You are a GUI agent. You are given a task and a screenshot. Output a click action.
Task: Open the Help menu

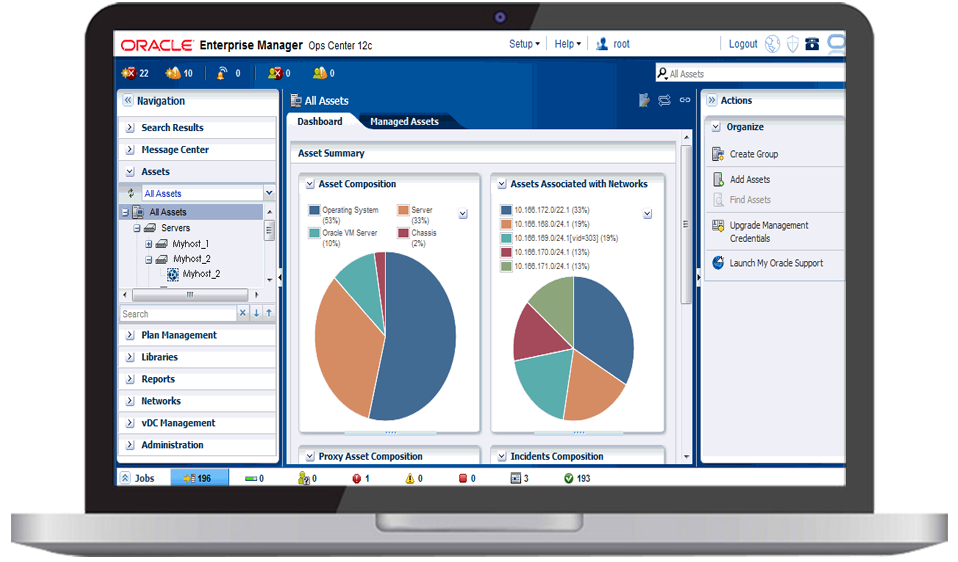568,44
